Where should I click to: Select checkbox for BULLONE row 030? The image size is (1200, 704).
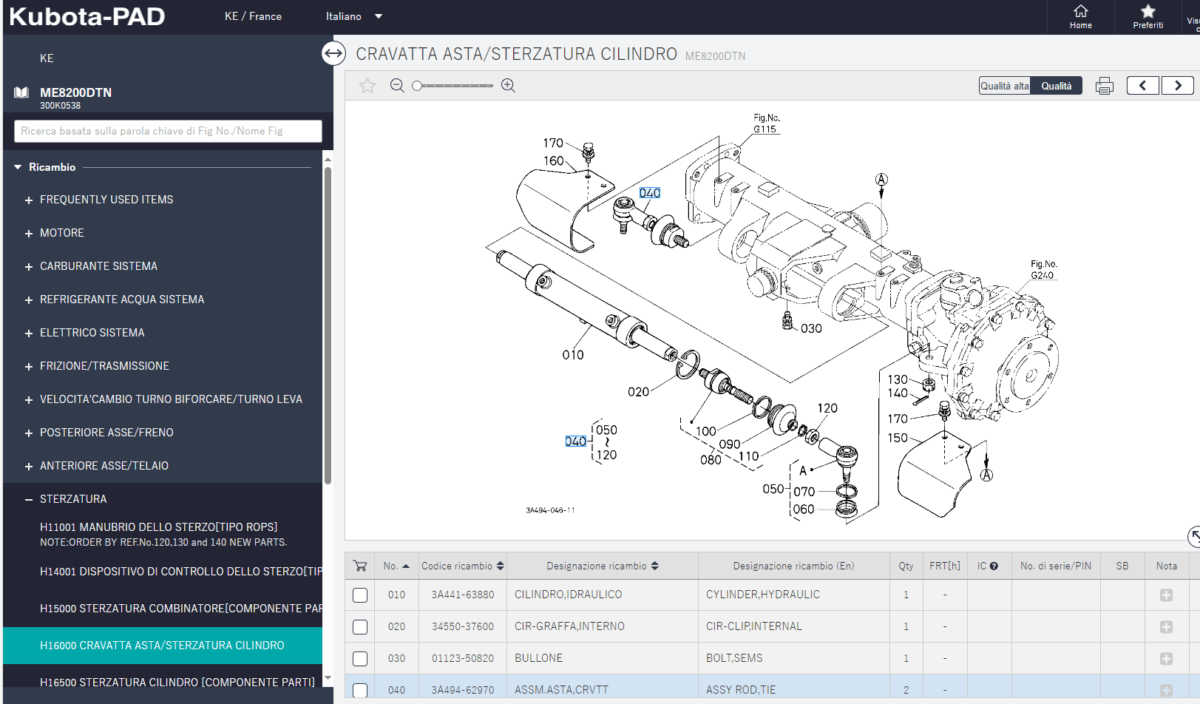click(360, 659)
